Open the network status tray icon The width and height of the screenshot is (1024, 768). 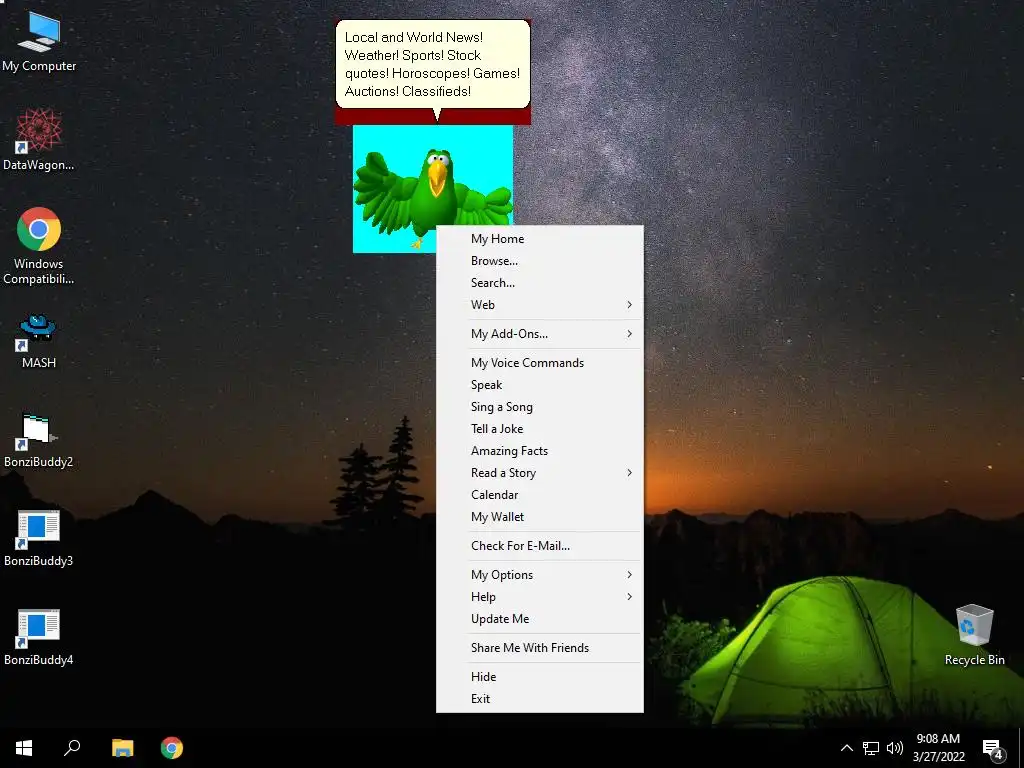(x=871, y=748)
